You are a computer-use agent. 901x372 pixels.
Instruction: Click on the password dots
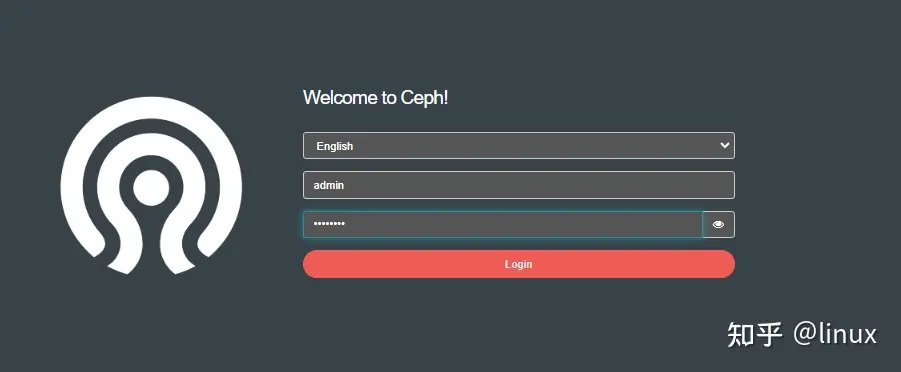pos(329,224)
